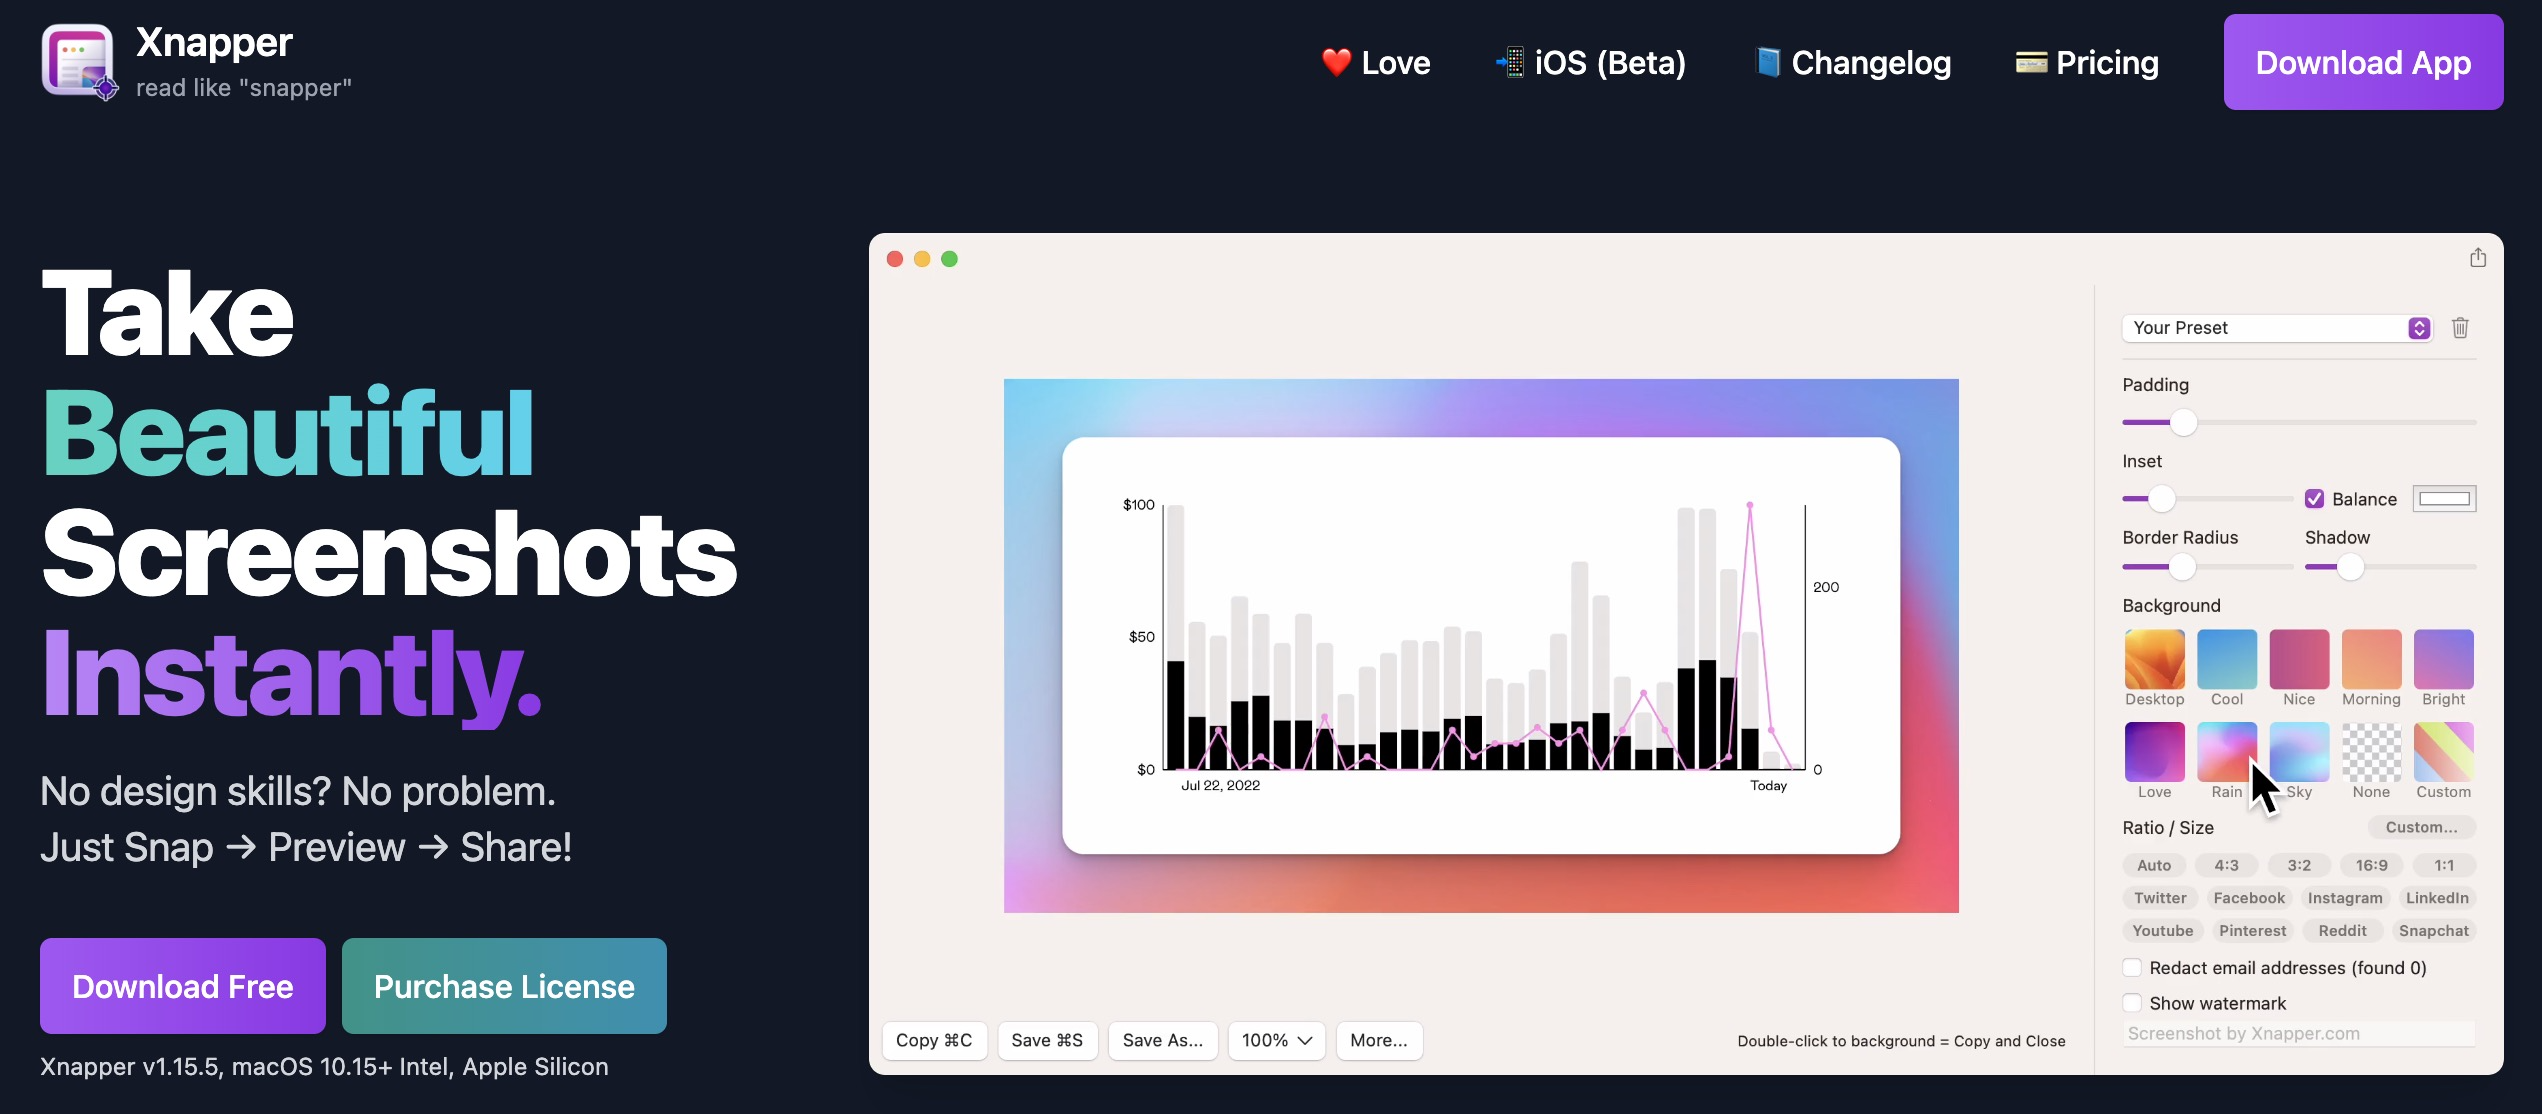Toggle the Balance checkbox on
The height and width of the screenshot is (1114, 2542).
tap(2313, 498)
